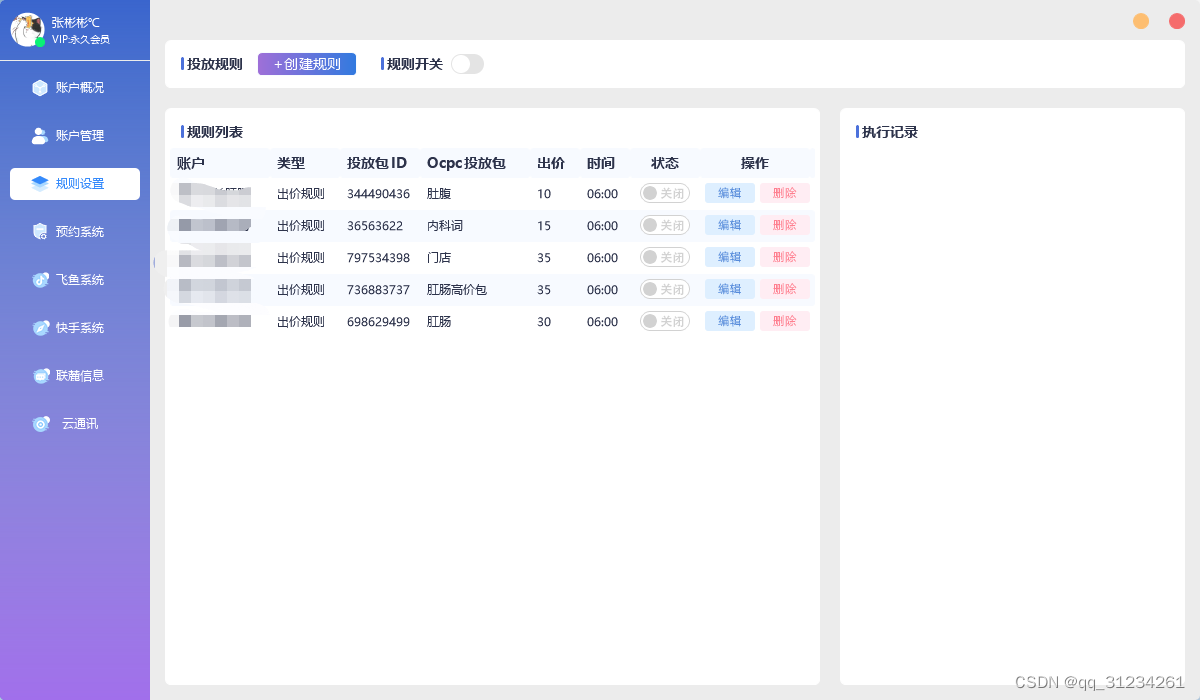This screenshot has width=1200, height=700.
Task: Select the 内科词 cell
Action: [x=445, y=226]
